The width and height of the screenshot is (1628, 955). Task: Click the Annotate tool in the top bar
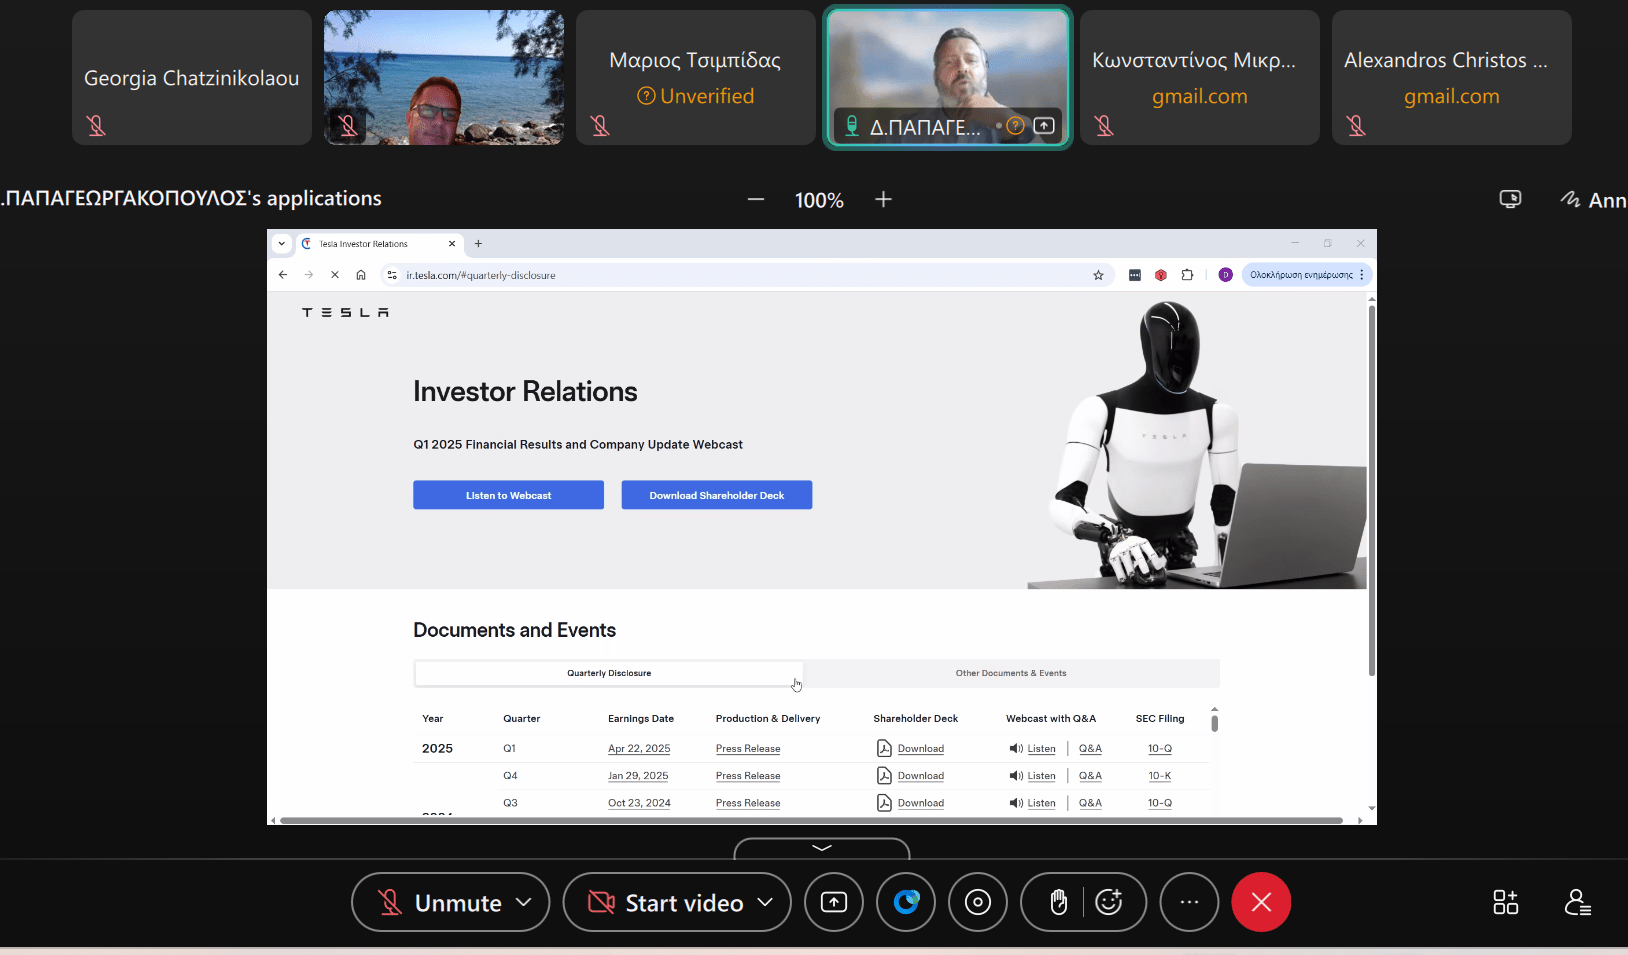pyautogui.click(x=1595, y=200)
